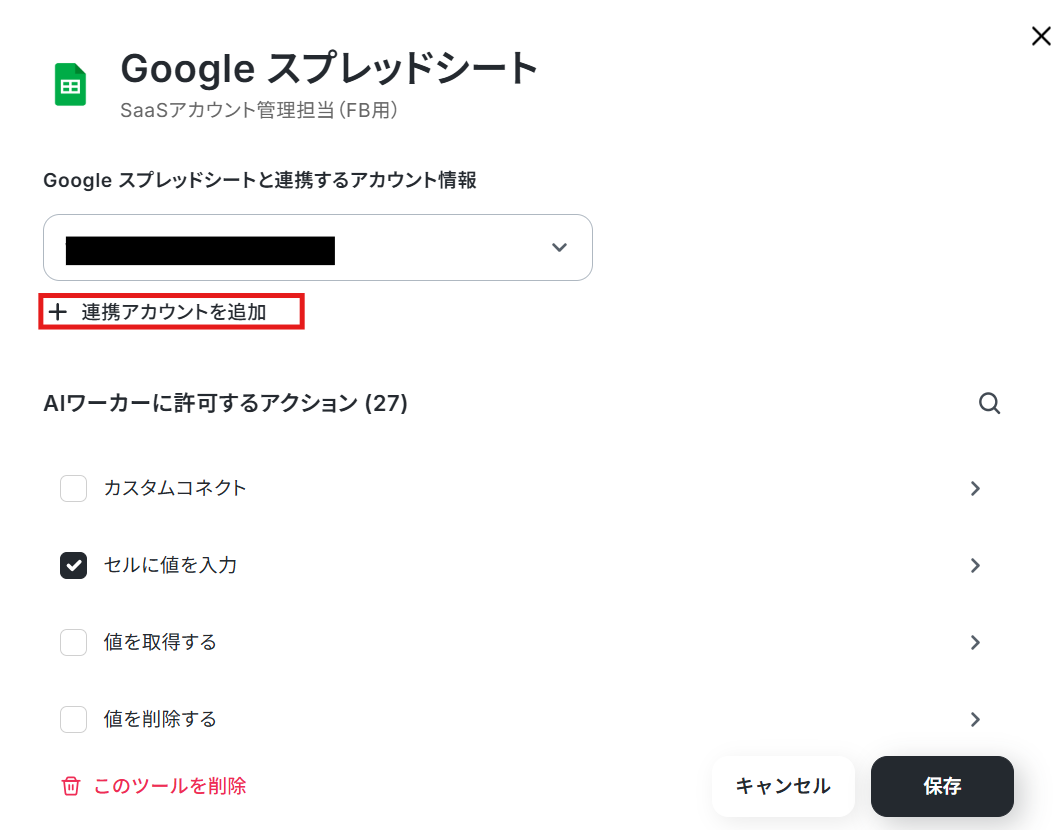
Task: Enable the 値を取得する checkbox
Action: 73,642
